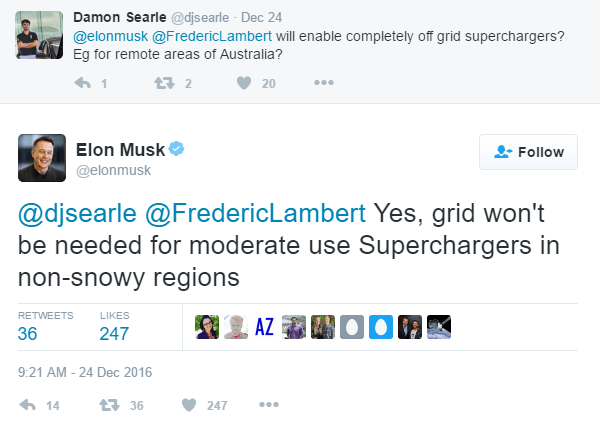Reply to Damon Searle's tweet
Image resolution: width=600 pixels, height=425 pixels.
coord(84,84)
